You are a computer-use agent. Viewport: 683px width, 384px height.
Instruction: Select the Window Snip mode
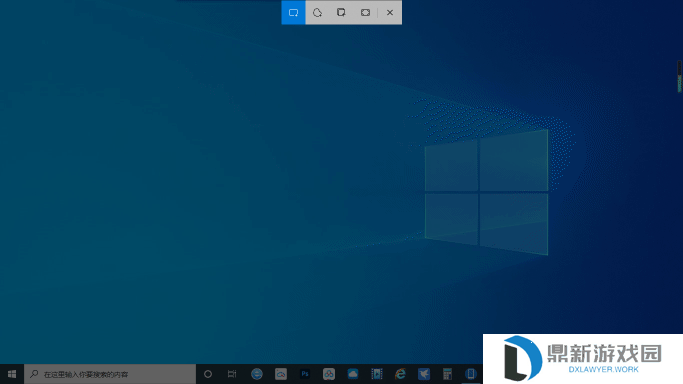[x=341, y=13]
